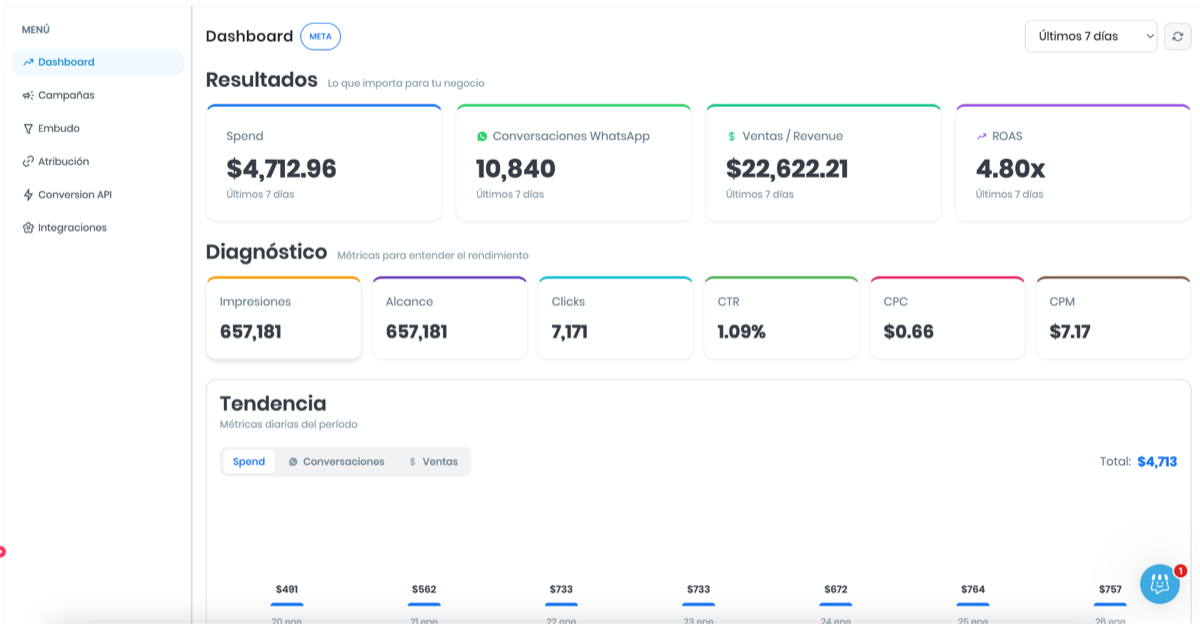This screenshot has width=1200, height=624.
Task: Click the CTR 1.09% card
Action: [782, 318]
